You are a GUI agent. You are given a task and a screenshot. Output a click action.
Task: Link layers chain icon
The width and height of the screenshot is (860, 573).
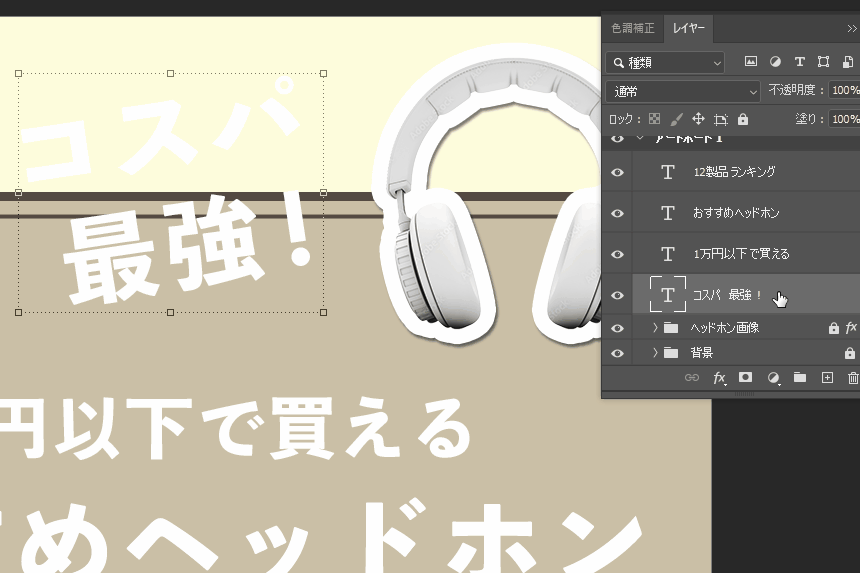coord(692,378)
